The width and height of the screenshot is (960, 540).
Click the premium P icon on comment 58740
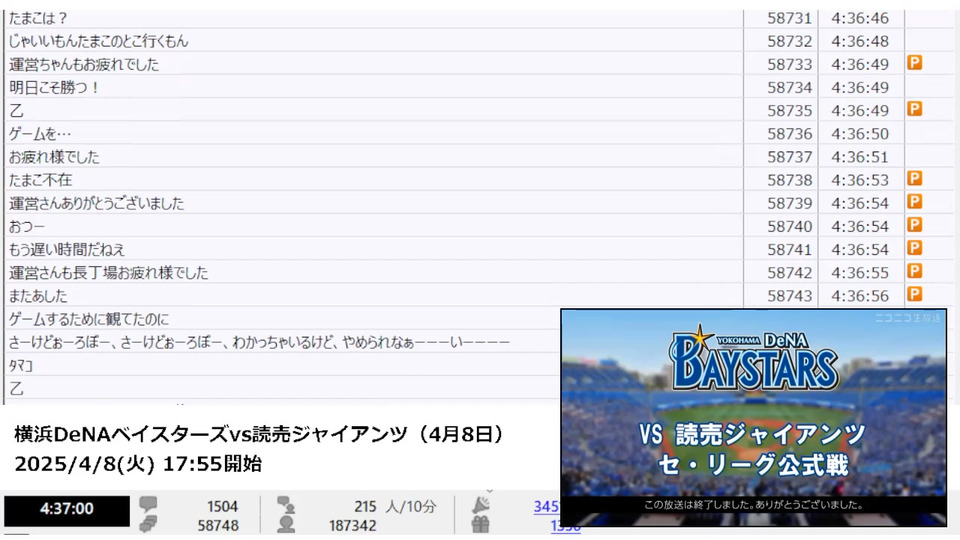[x=915, y=225]
